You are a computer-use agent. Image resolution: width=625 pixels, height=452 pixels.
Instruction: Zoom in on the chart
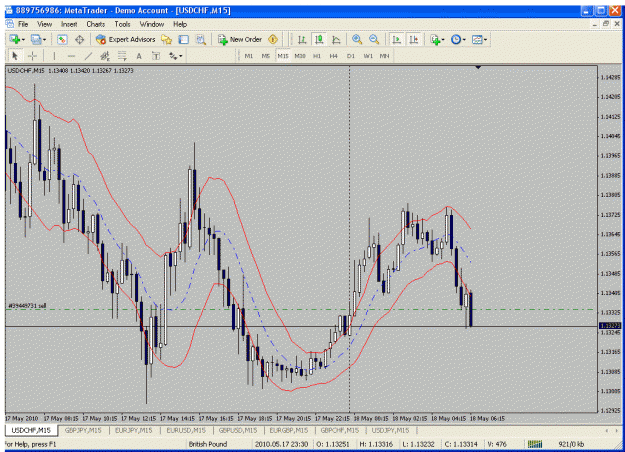(x=357, y=39)
